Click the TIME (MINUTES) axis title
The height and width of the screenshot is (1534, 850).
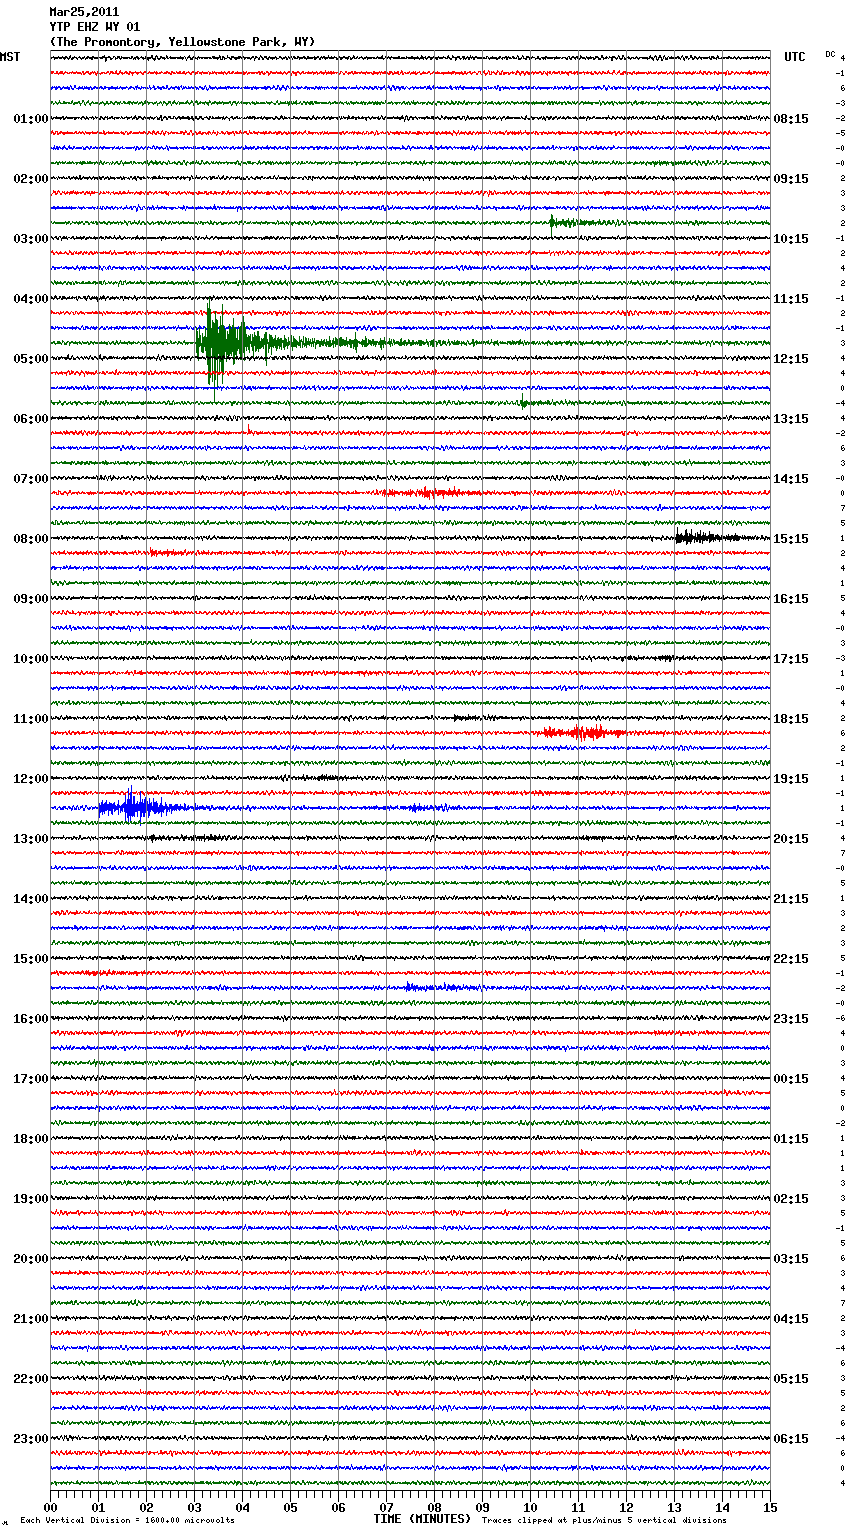point(422,1519)
